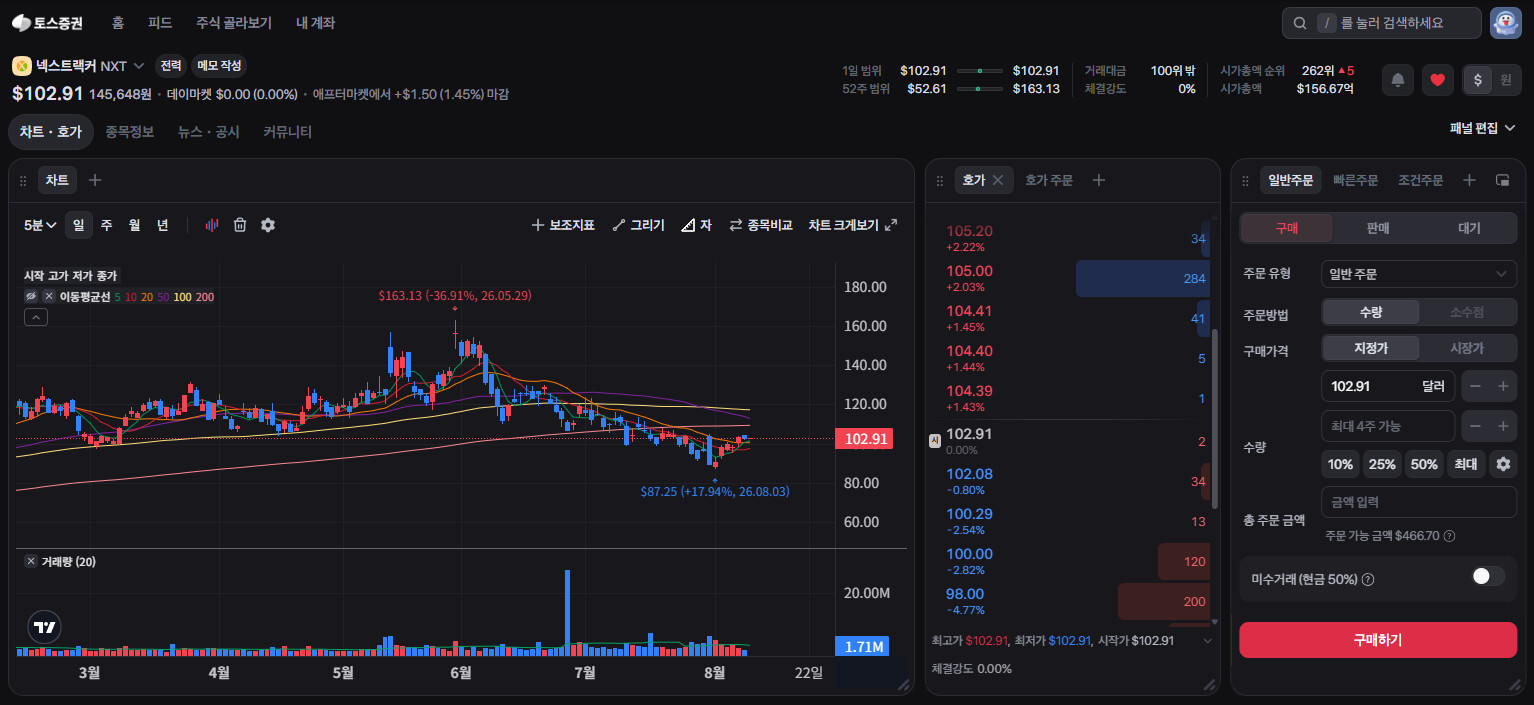The image size is (1534, 705).
Task: Select the 판매 tab in order panel
Action: coord(1379,228)
